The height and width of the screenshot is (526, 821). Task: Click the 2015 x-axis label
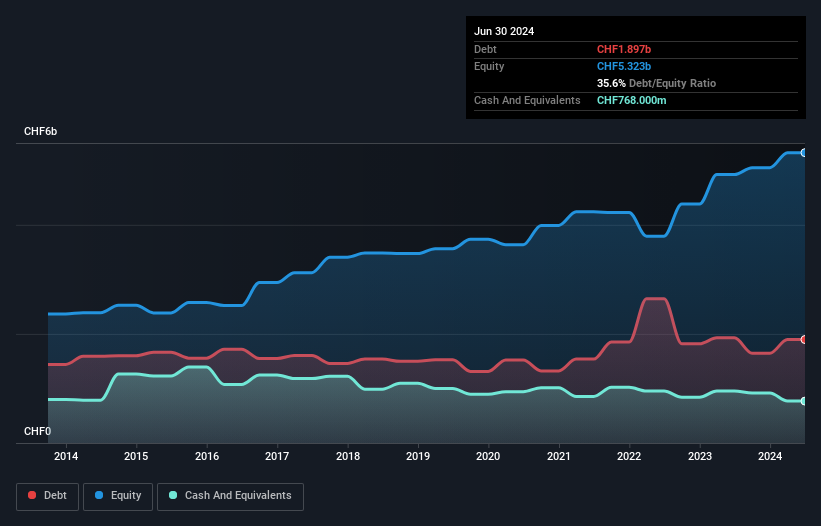pos(136,456)
